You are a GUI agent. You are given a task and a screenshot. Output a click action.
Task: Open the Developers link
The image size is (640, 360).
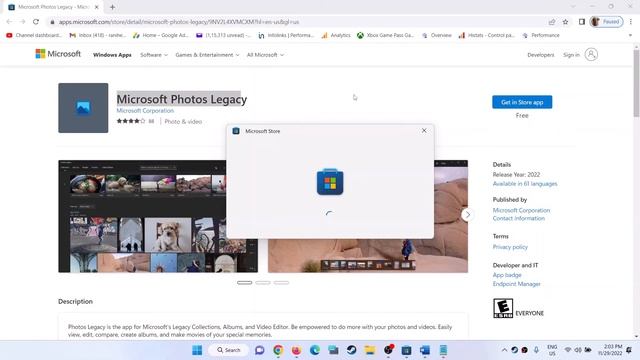click(541, 55)
